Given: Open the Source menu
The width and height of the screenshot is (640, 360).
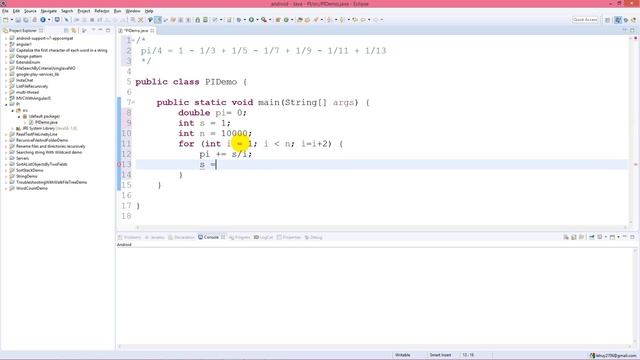Looking at the screenshot, I should (30, 11).
